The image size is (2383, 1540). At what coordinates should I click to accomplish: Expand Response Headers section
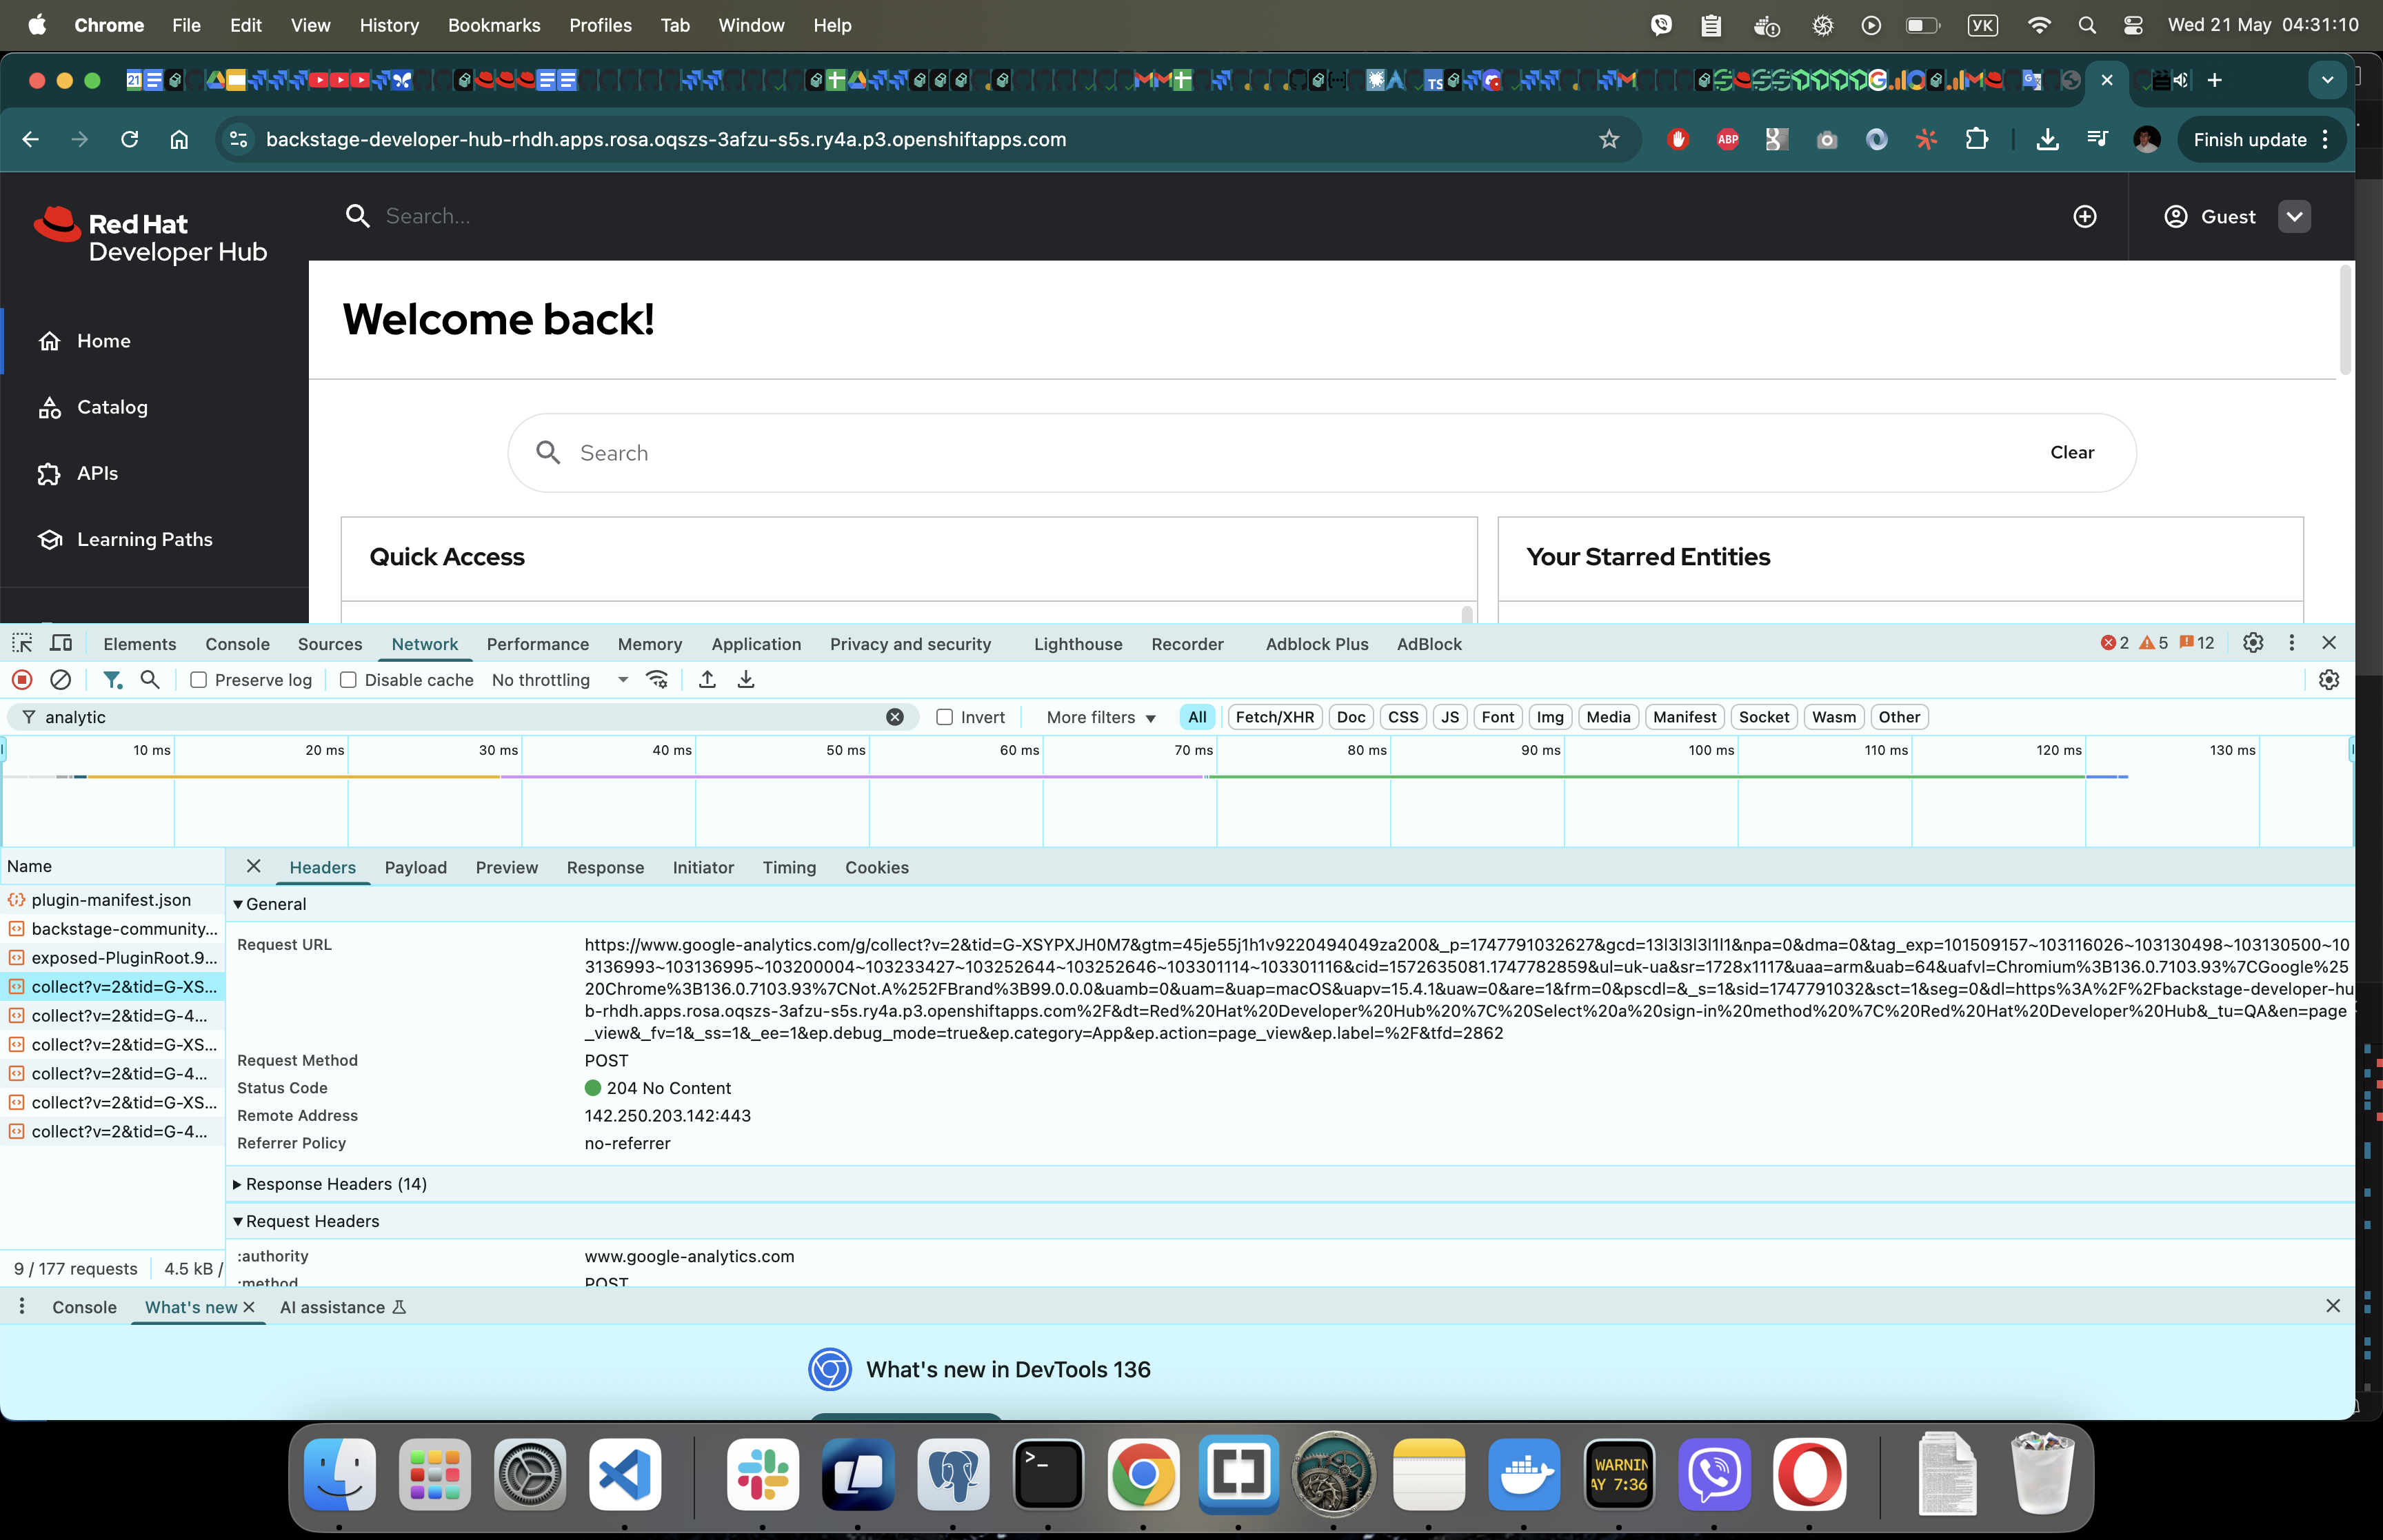(x=336, y=1184)
